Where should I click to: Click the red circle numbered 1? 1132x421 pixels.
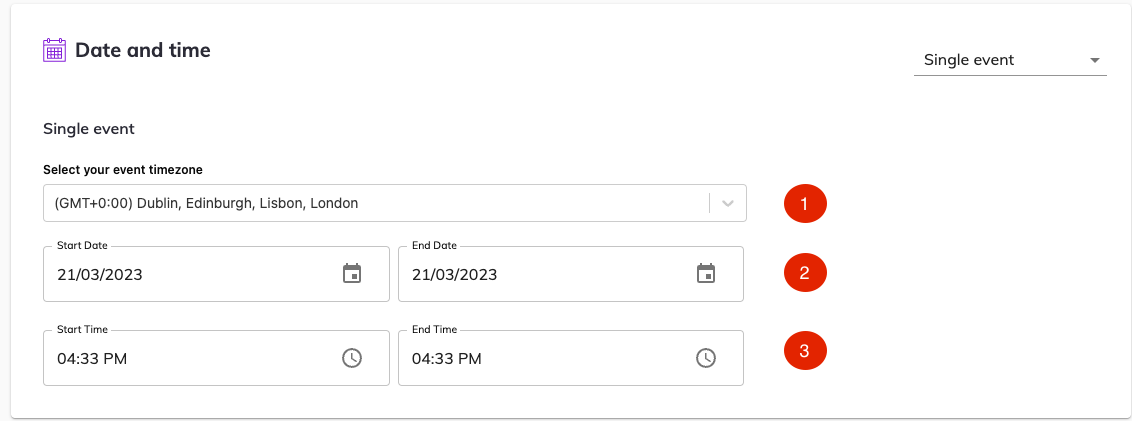point(806,204)
